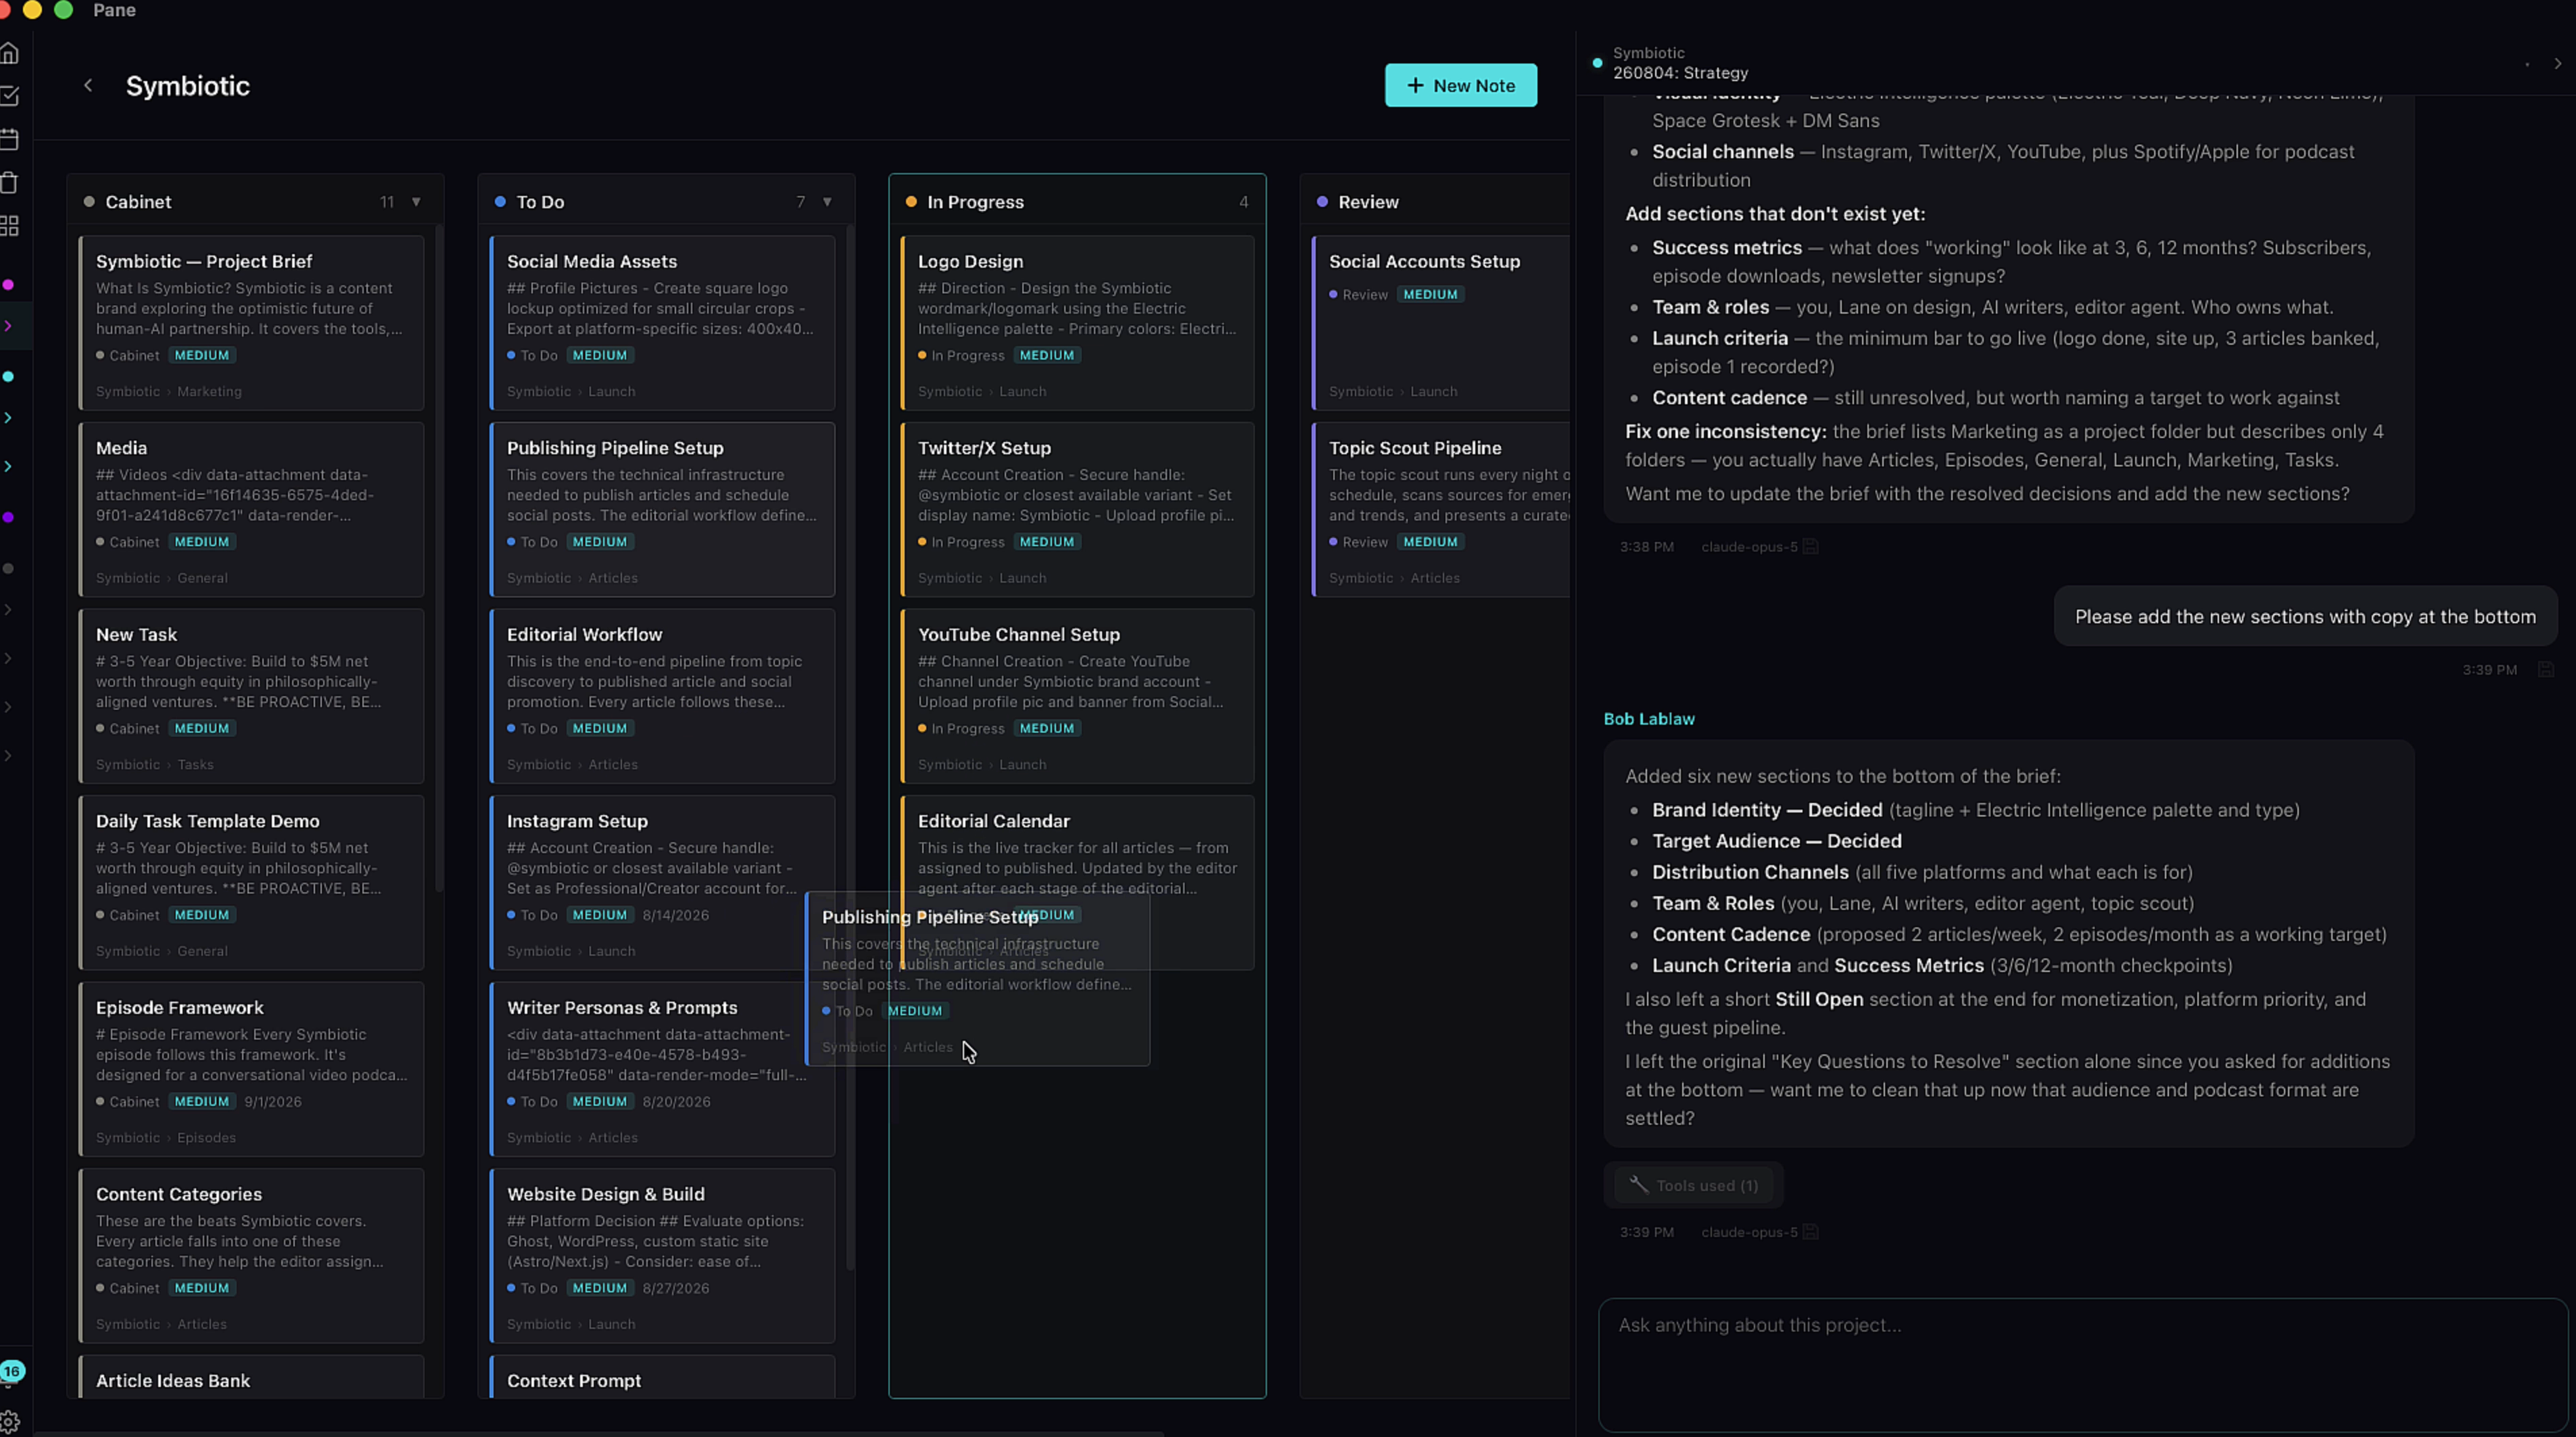The image size is (2576, 1437).
Task: Select the gray project dot in sidebar
Action: pyautogui.click(x=8, y=568)
